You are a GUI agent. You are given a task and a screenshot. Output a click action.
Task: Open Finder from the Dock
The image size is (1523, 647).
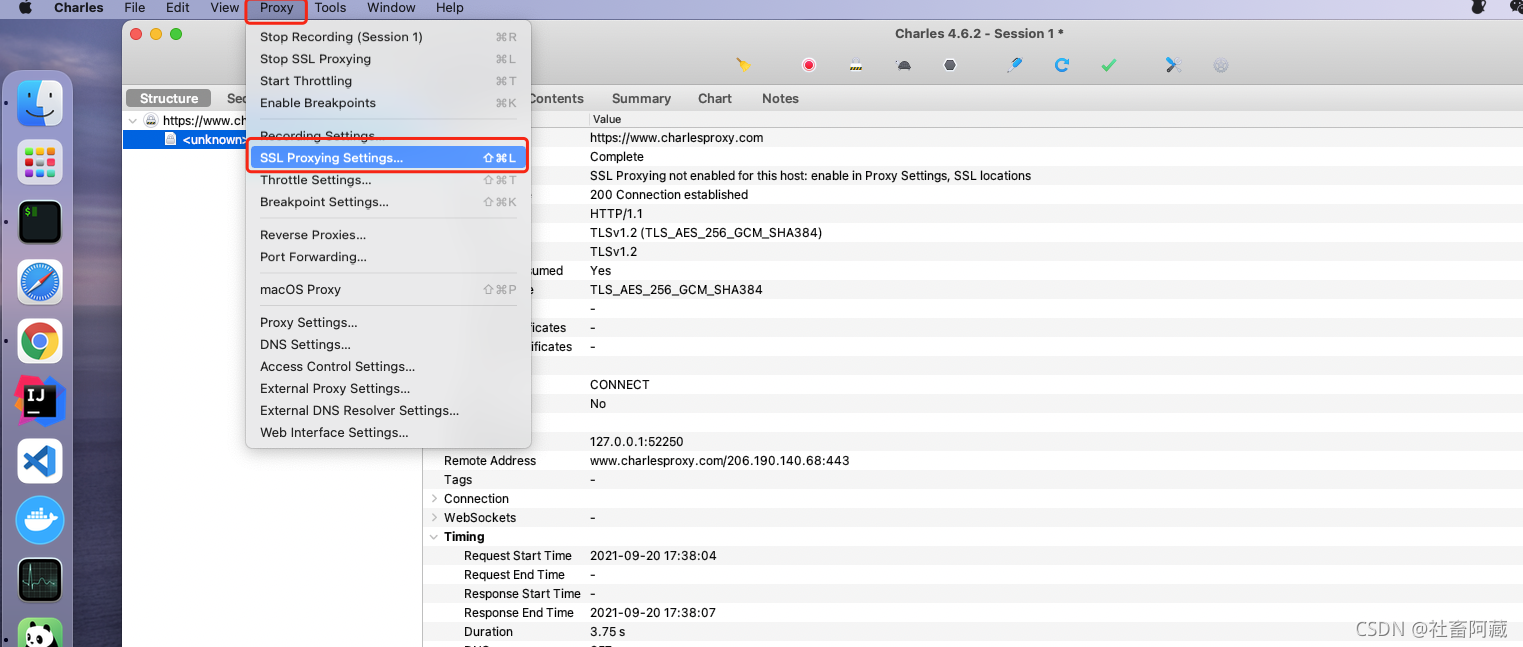(x=40, y=103)
